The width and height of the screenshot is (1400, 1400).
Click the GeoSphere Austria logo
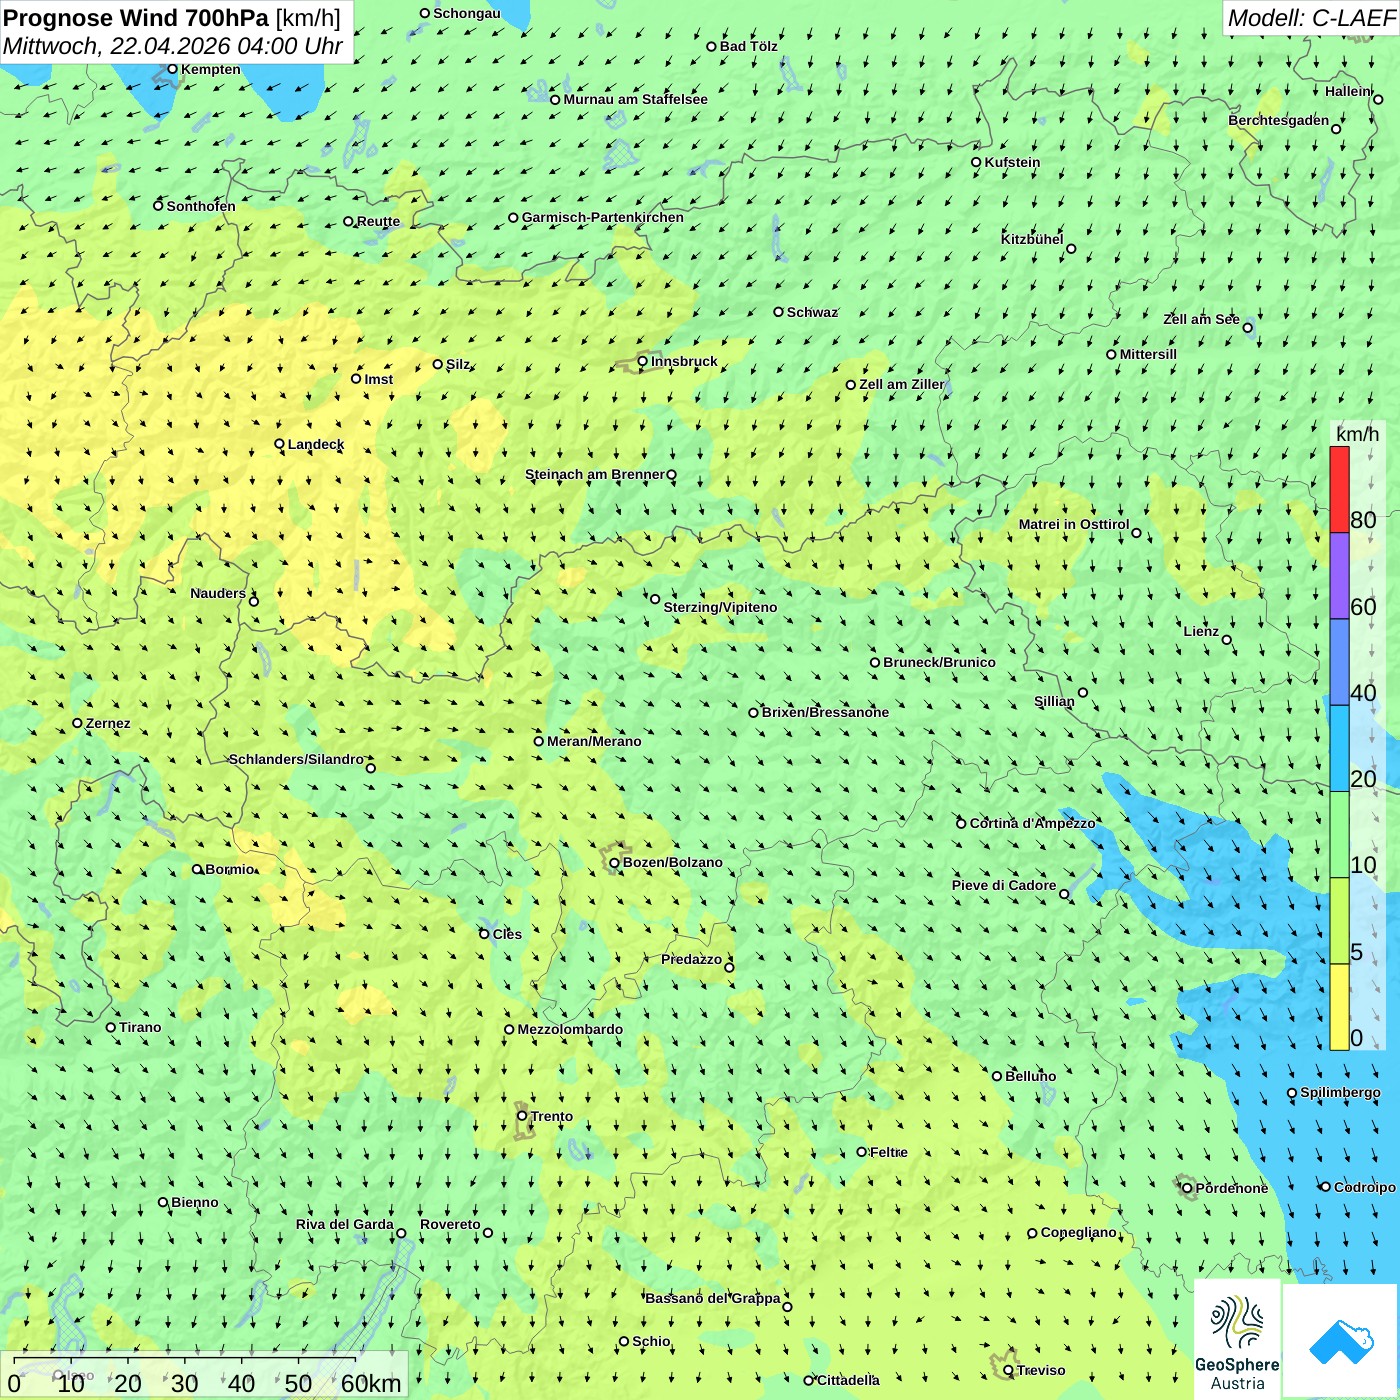(1237, 1338)
